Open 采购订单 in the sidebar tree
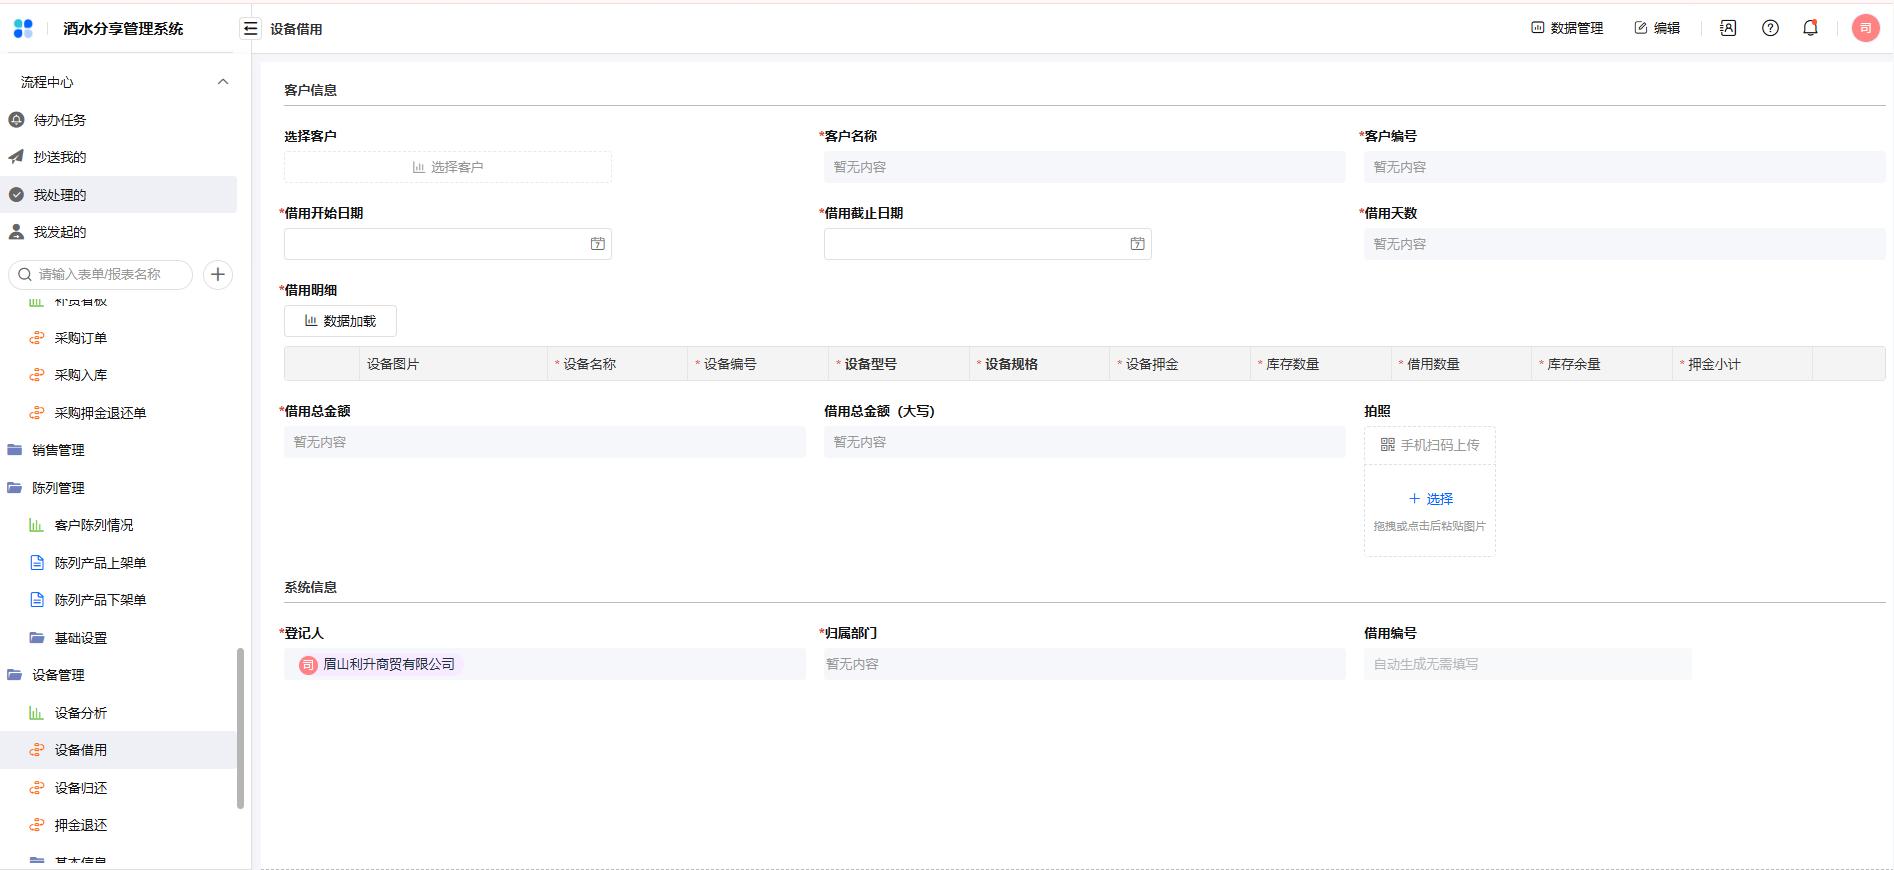 click(x=118, y=338)
